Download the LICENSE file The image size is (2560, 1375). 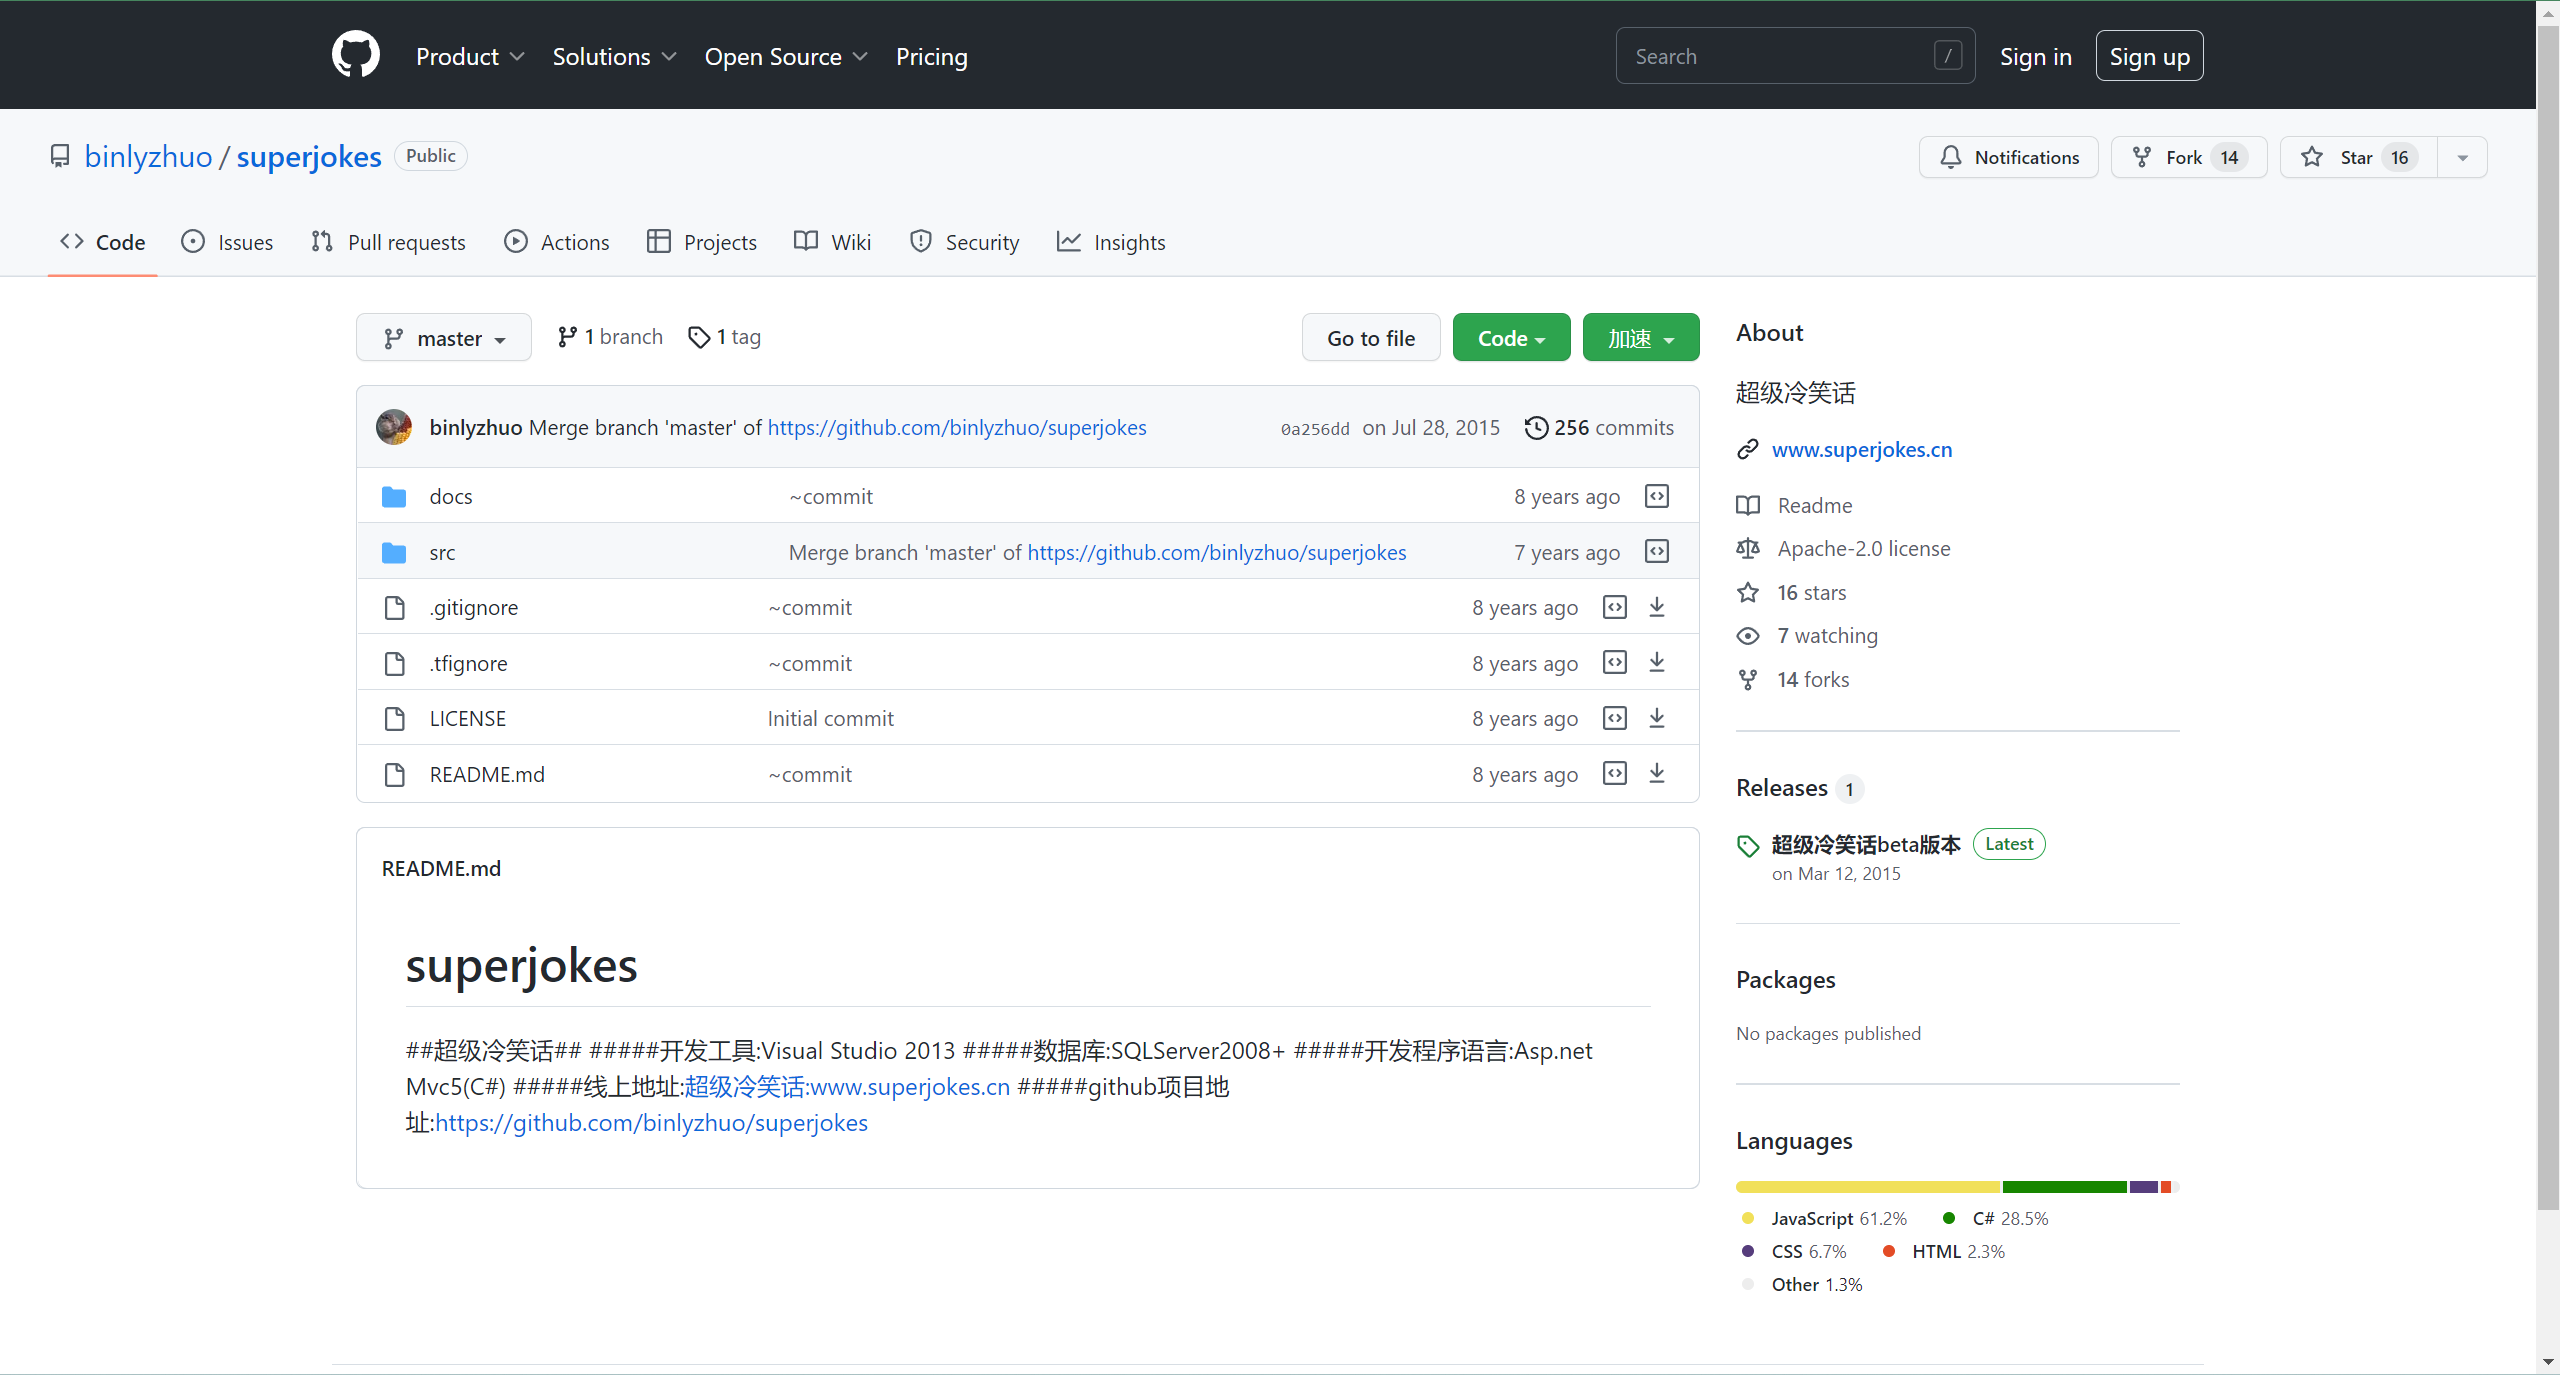pos(1657,718)
